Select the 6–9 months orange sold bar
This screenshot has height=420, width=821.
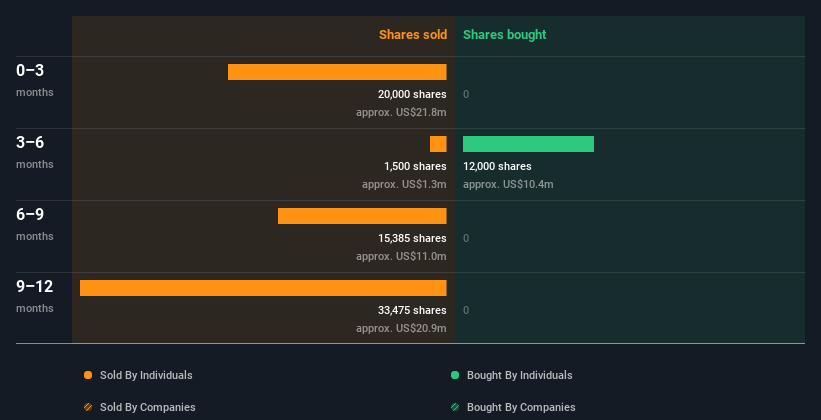pyautogui.click(x=362, y=216)
